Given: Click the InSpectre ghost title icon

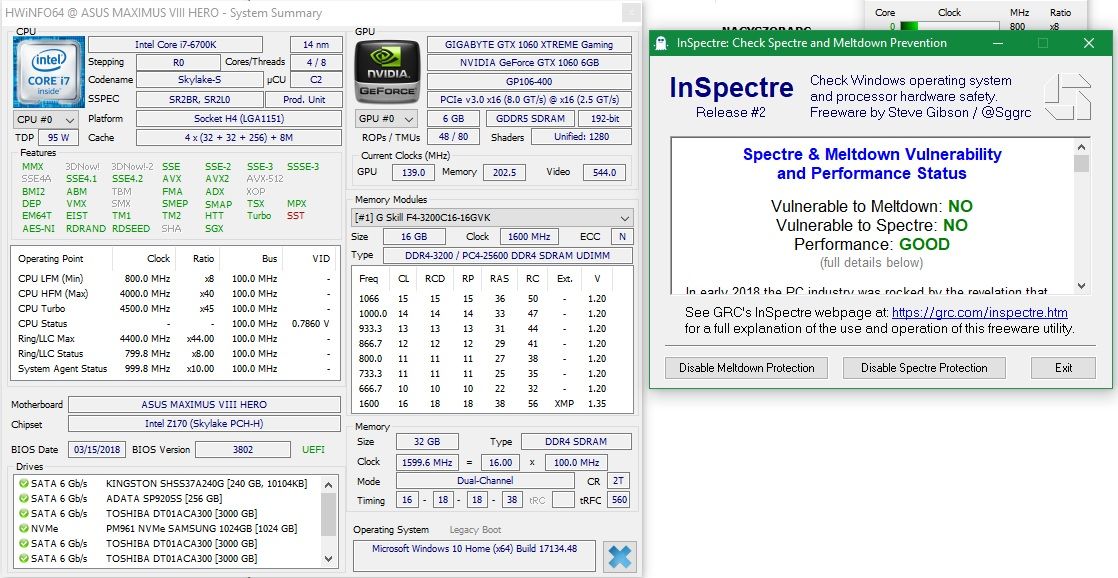Looking at the screenshot, I should (x=661, y=43).
